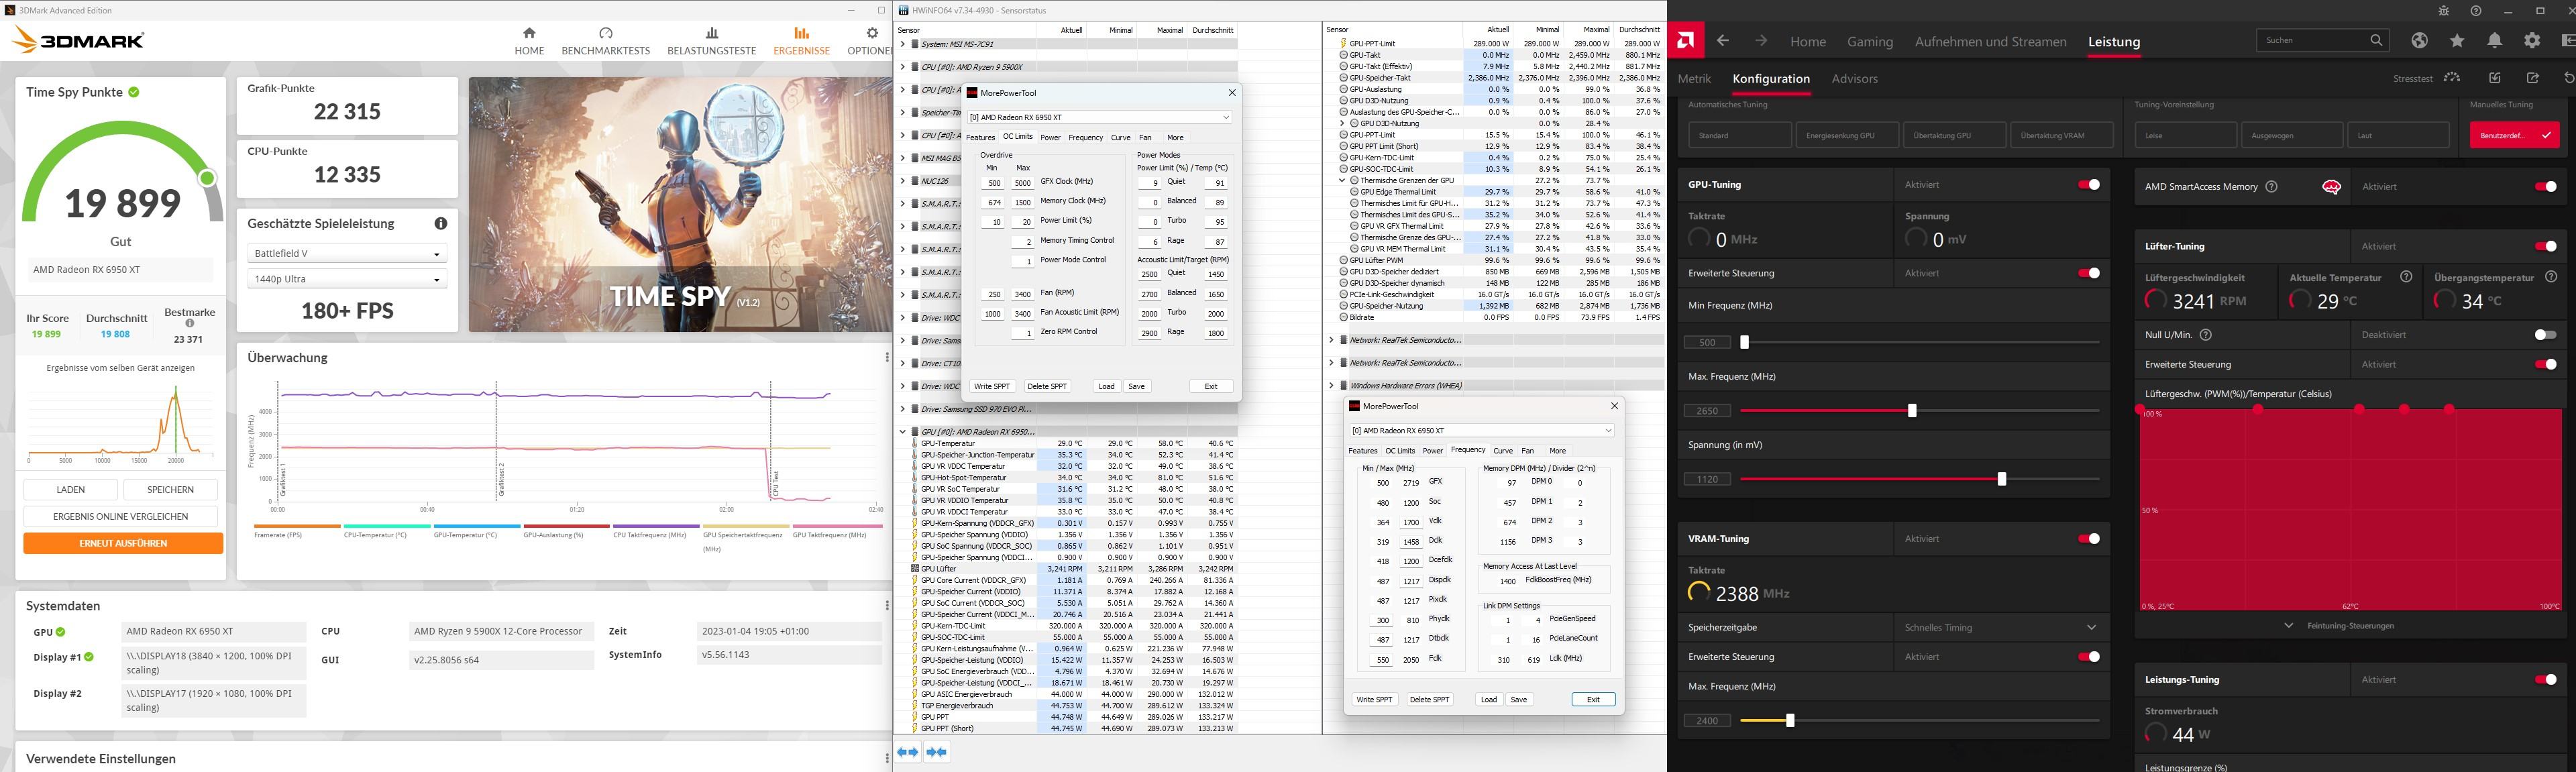Click info icon beside Geschätzte Spieleleistung
The height and width of the screenshot is (772, 2576).
click(x=440, y=223)
